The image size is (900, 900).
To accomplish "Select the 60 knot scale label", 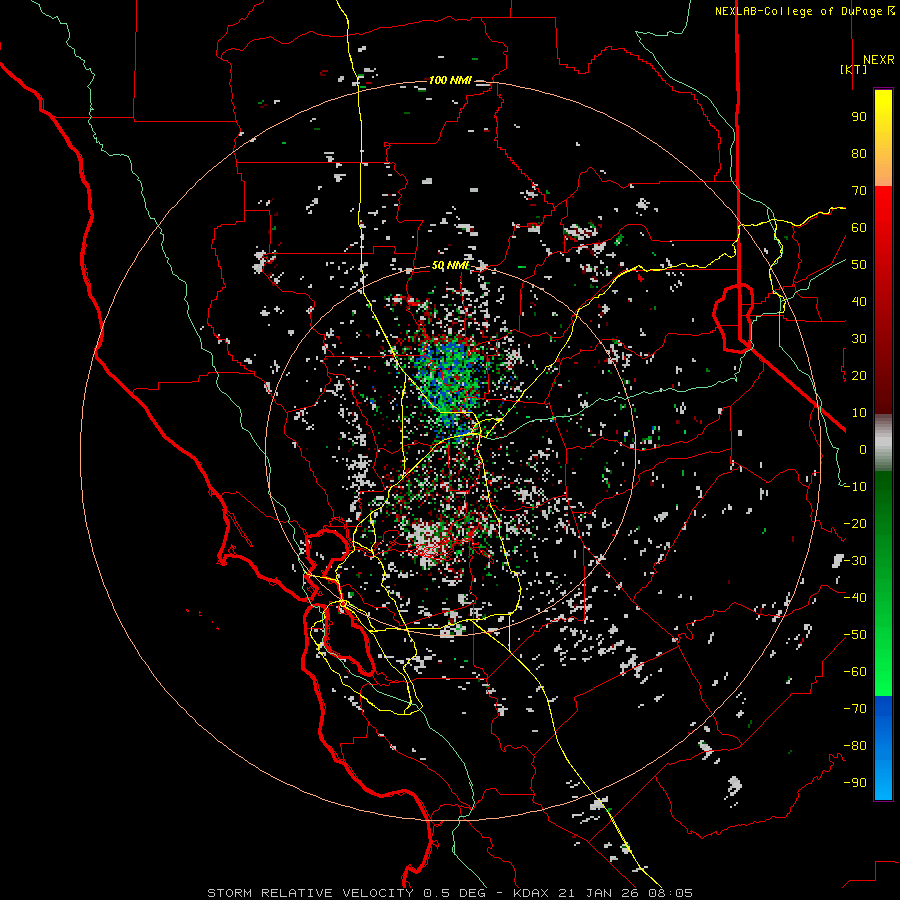I will pos(859,227).
